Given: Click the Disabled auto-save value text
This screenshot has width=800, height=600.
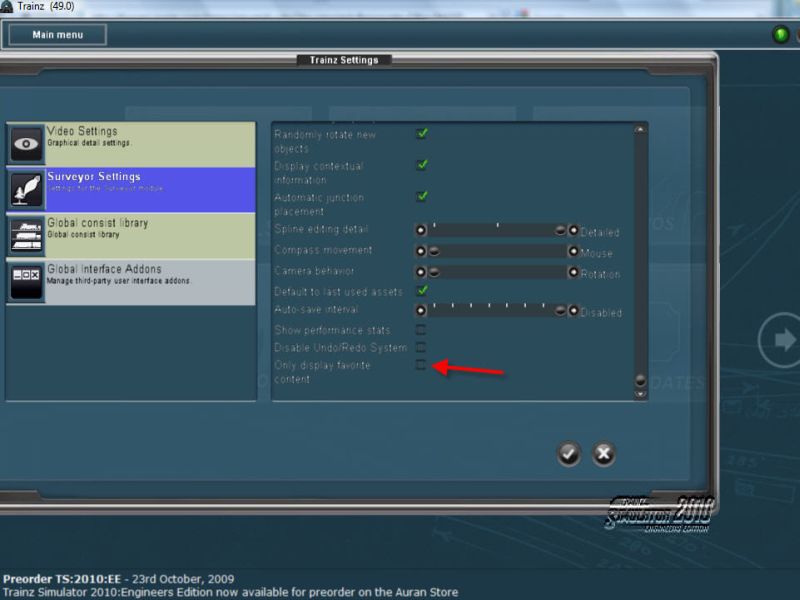Looking at the screenshot, I should tap(601, 313).
